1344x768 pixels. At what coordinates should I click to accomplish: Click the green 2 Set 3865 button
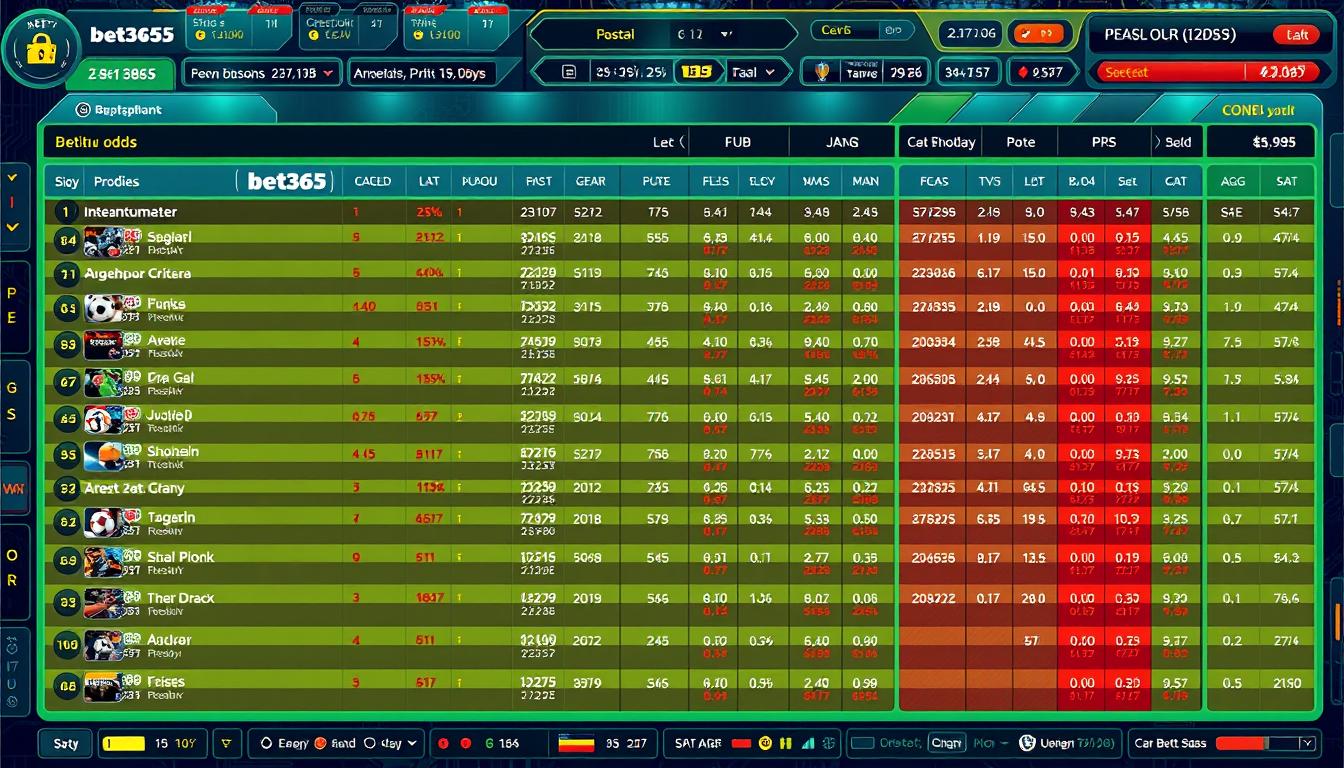(x=122, y=74)
